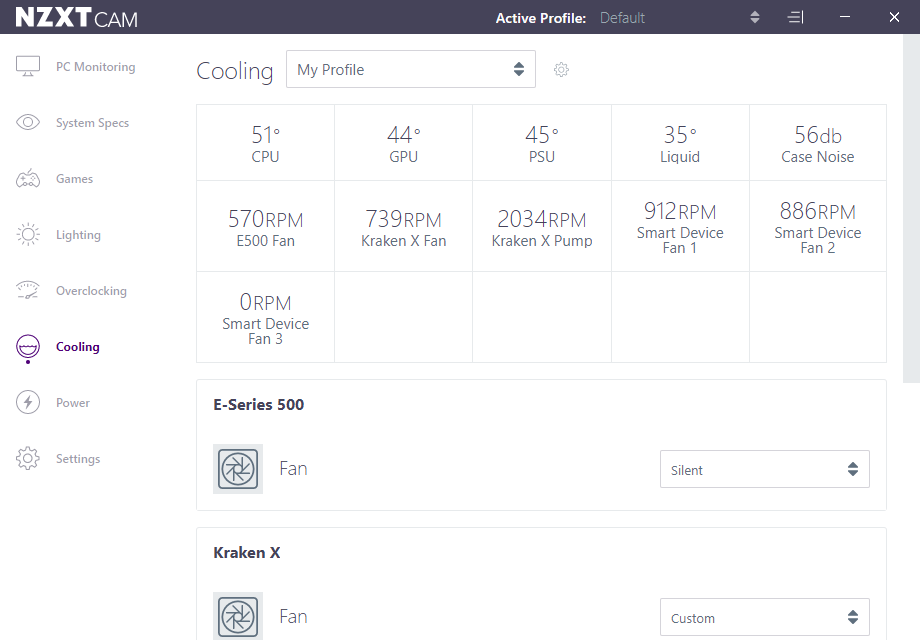Click the Power lightning bolt icon
Screen dimensions: 920x640
[28, 403]
